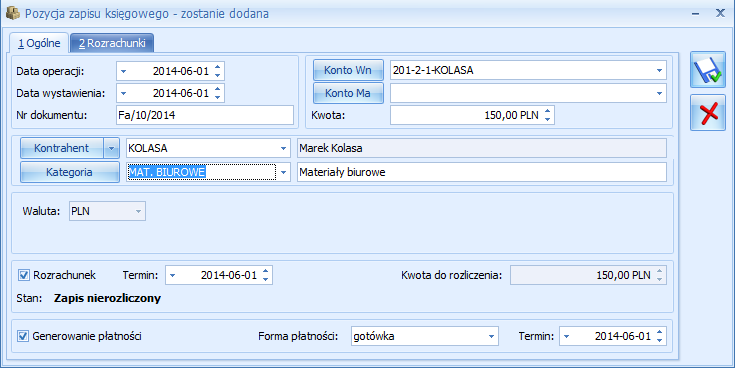Screen dimensions: 735x368
Task: Open calendar arrow for Data wystawienia
Action: tap(123, 93)
